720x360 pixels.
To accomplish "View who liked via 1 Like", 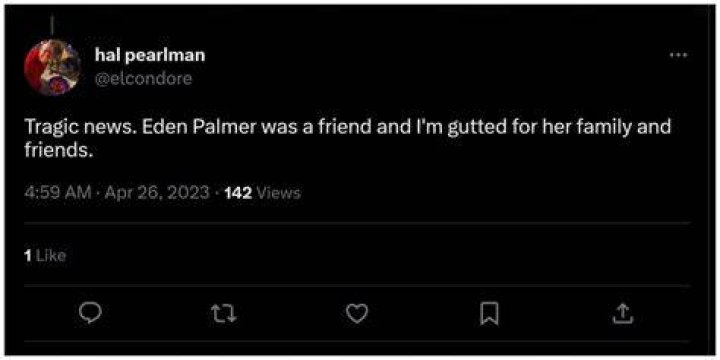I will coord(45,255).
